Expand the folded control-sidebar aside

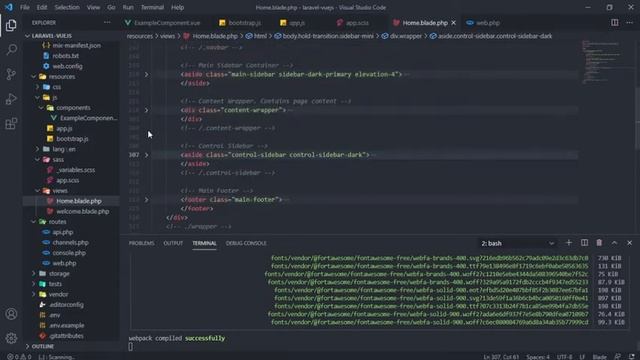147,155
